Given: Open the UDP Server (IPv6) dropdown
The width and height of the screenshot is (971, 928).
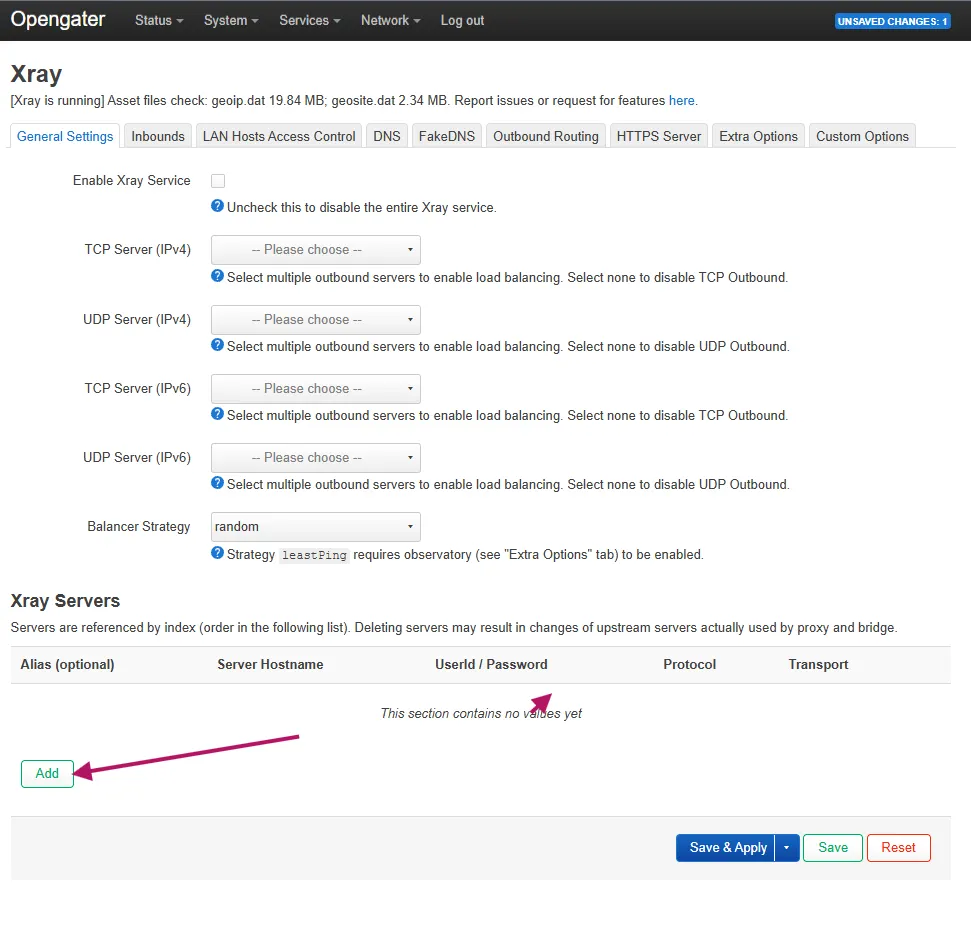Looking at the screenshot, I should tap(316, 457).
